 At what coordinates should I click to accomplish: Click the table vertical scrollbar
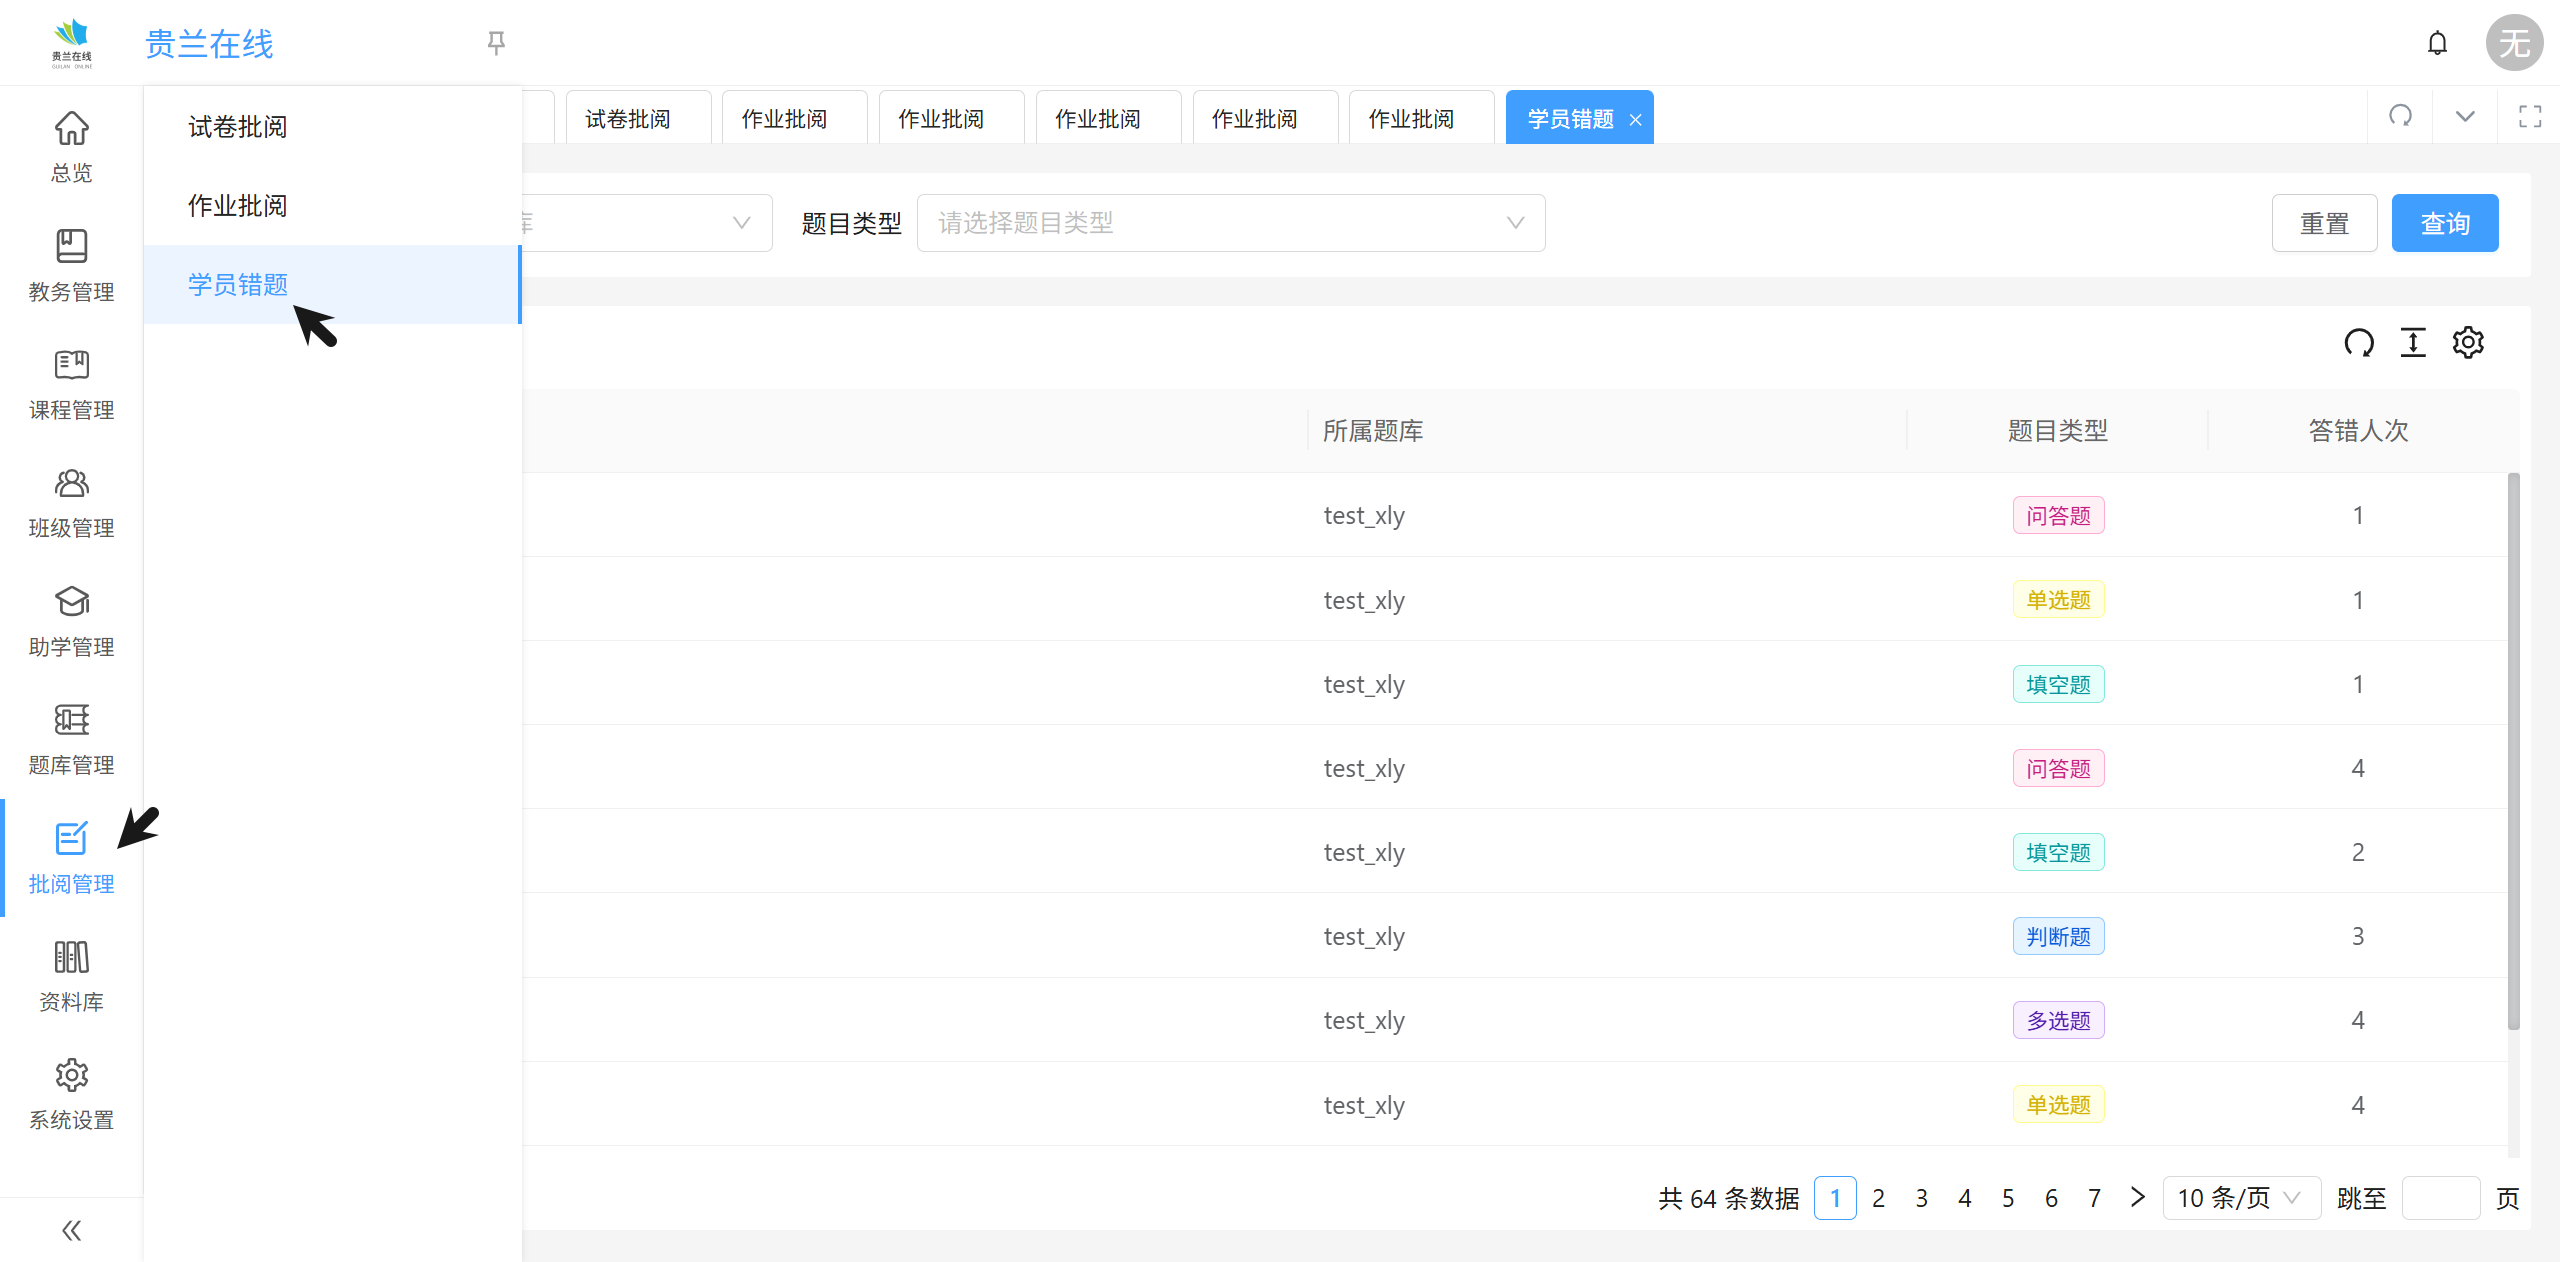2513,750
